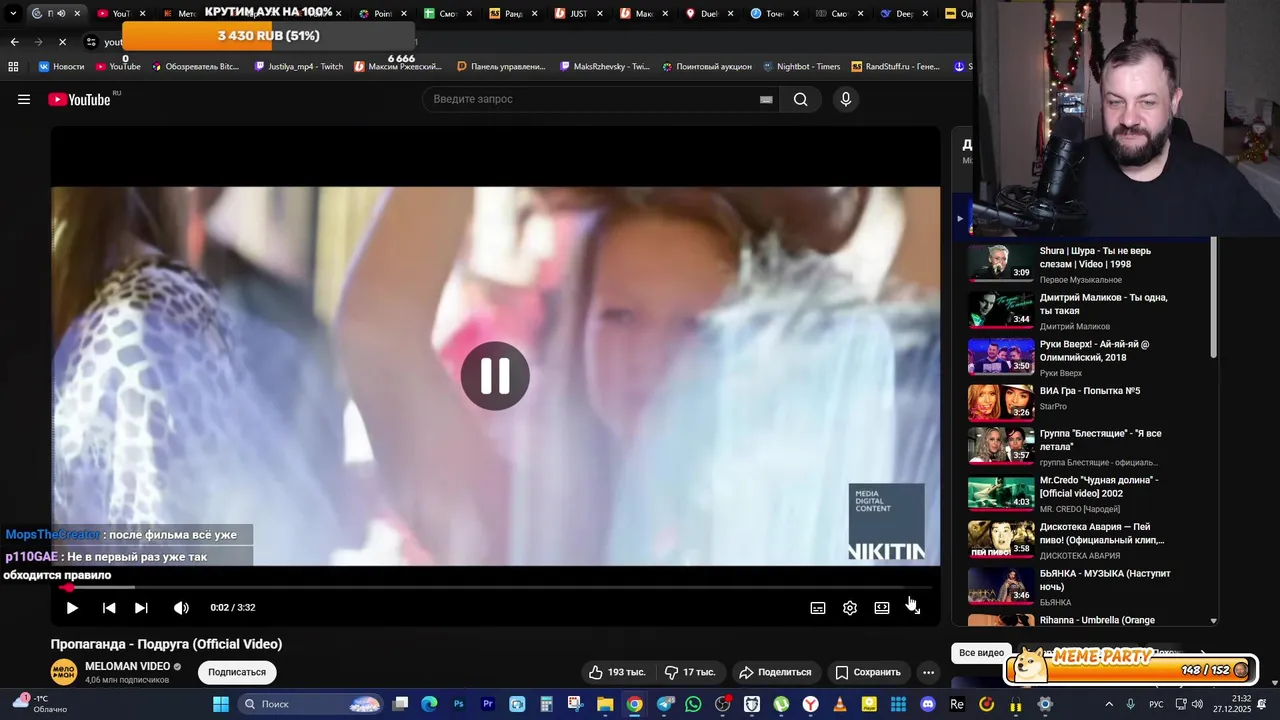Click the YouTube logo

tap(79, 99)
